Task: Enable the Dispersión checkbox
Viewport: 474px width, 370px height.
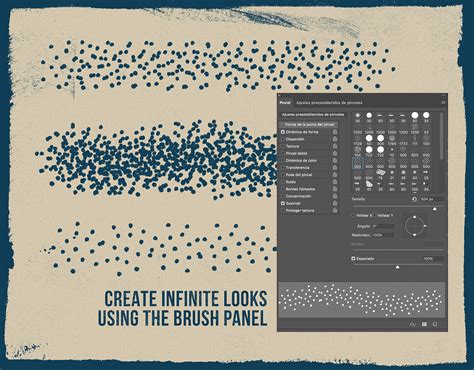Action: click(283, 139)
